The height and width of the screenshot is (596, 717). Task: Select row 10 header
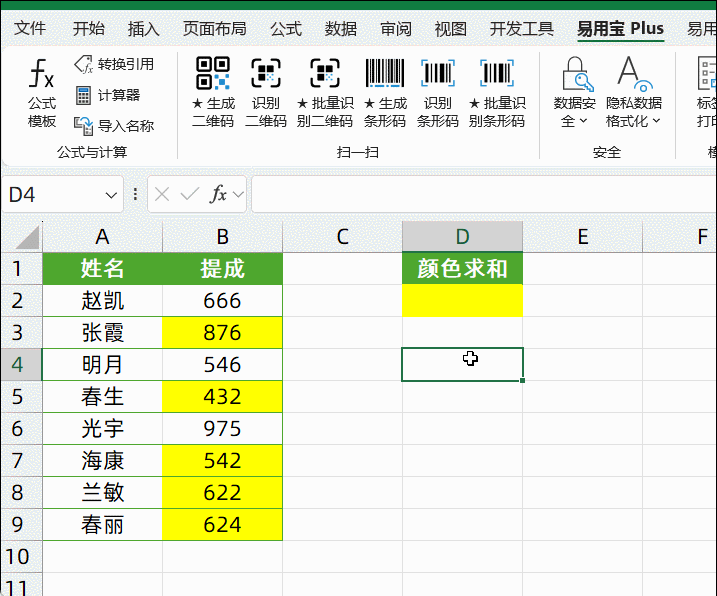click(21, 557)
